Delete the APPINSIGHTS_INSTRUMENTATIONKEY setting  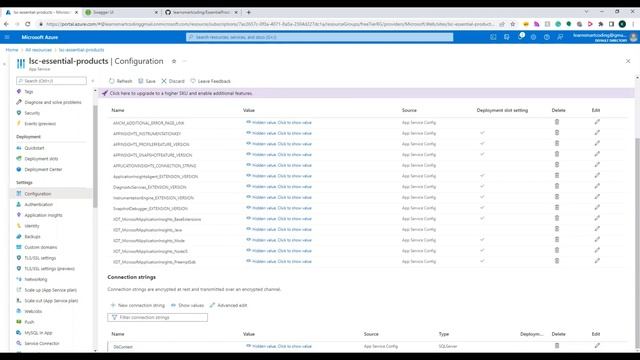557,133
